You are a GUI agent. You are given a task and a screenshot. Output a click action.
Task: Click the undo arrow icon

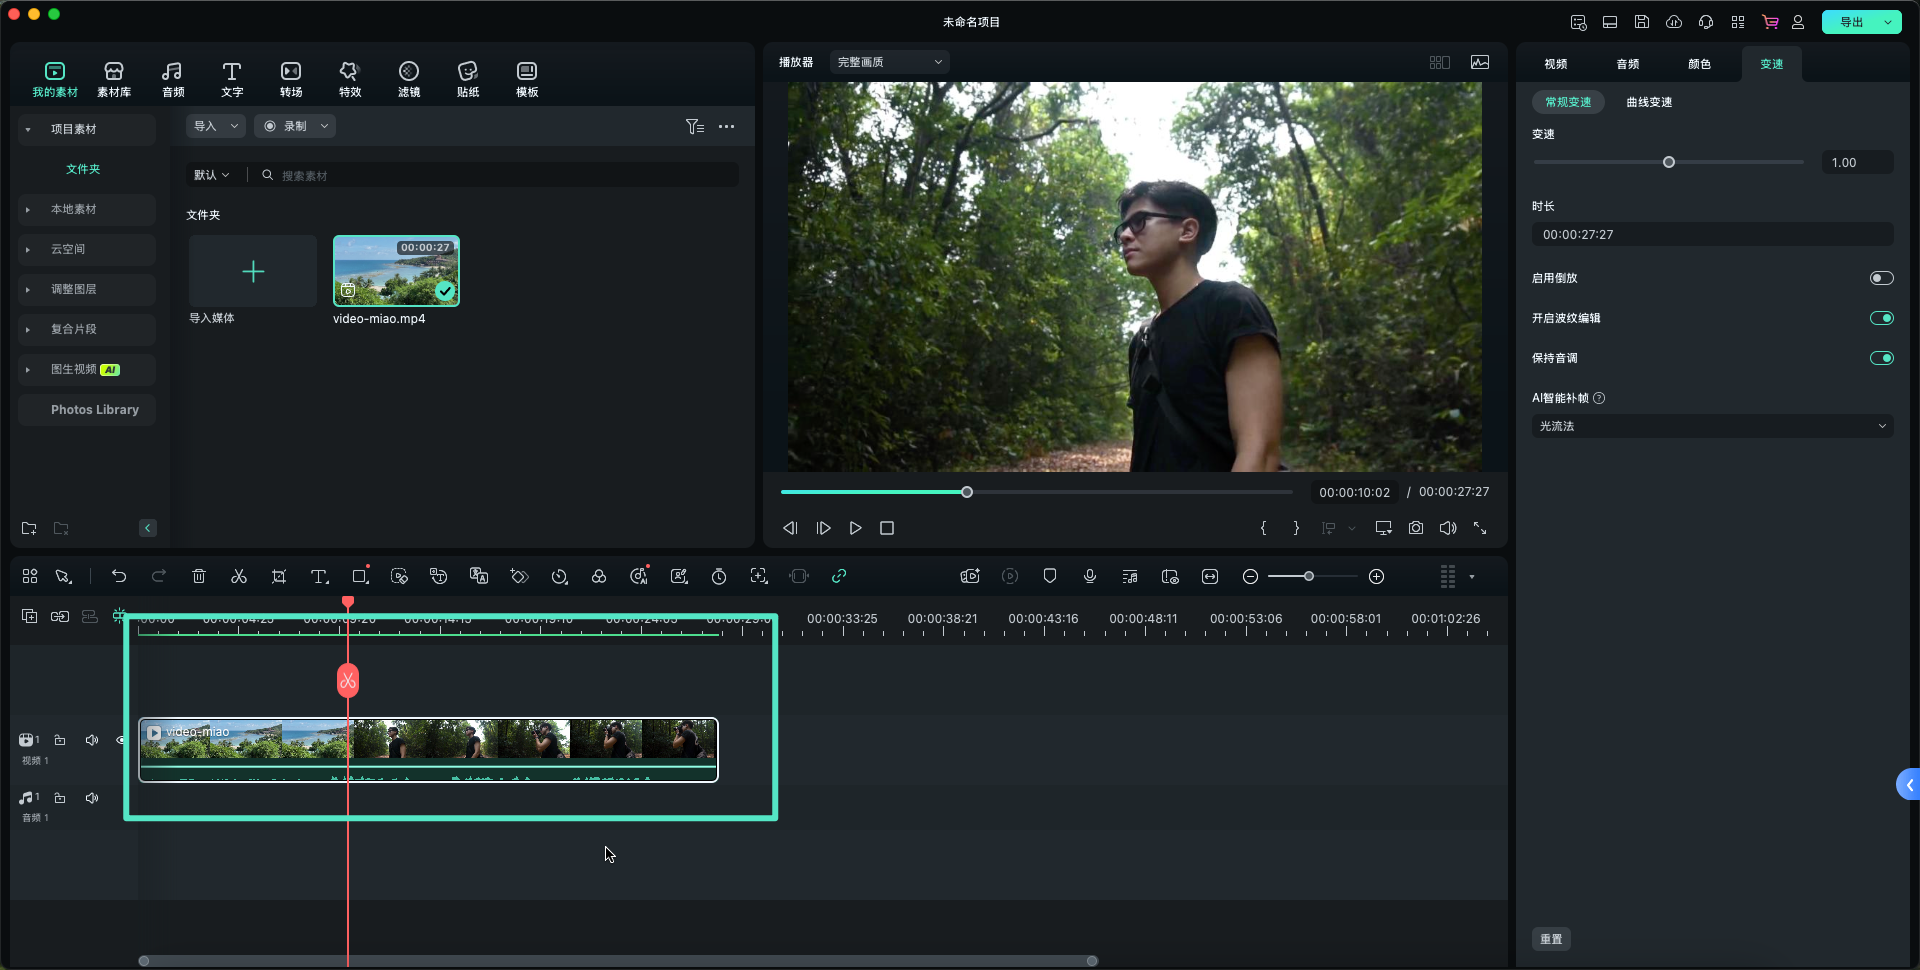pyautogui.click(x=119, y=577)
